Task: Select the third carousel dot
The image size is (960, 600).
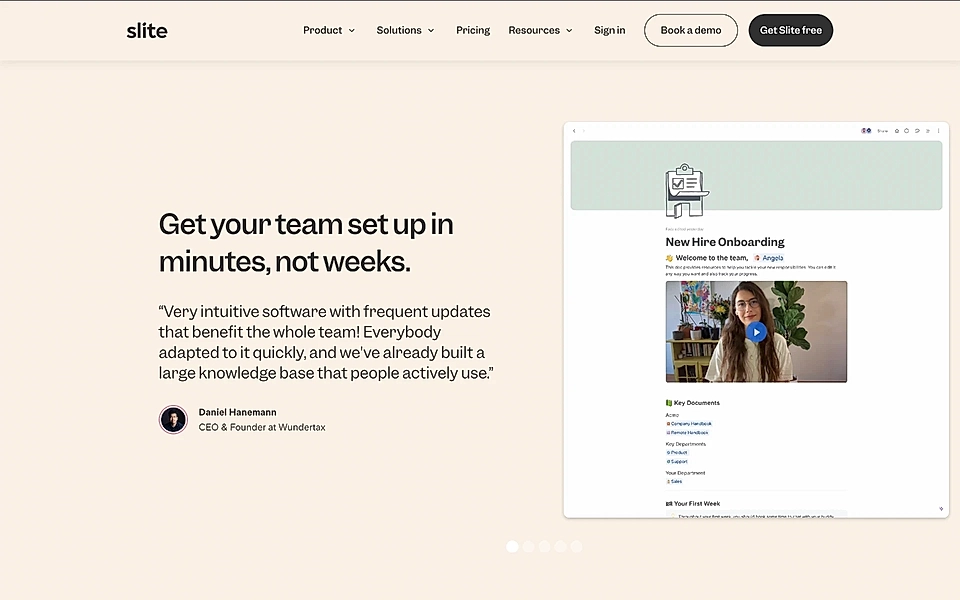Action: pos(544,546)
